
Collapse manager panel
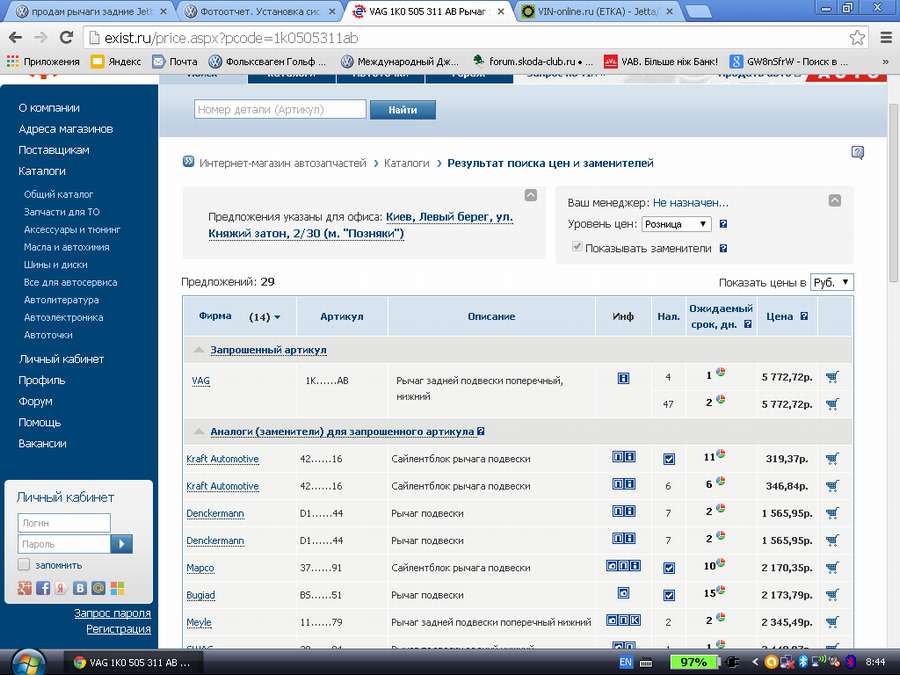pyautogui.click(x=835, y=200)
